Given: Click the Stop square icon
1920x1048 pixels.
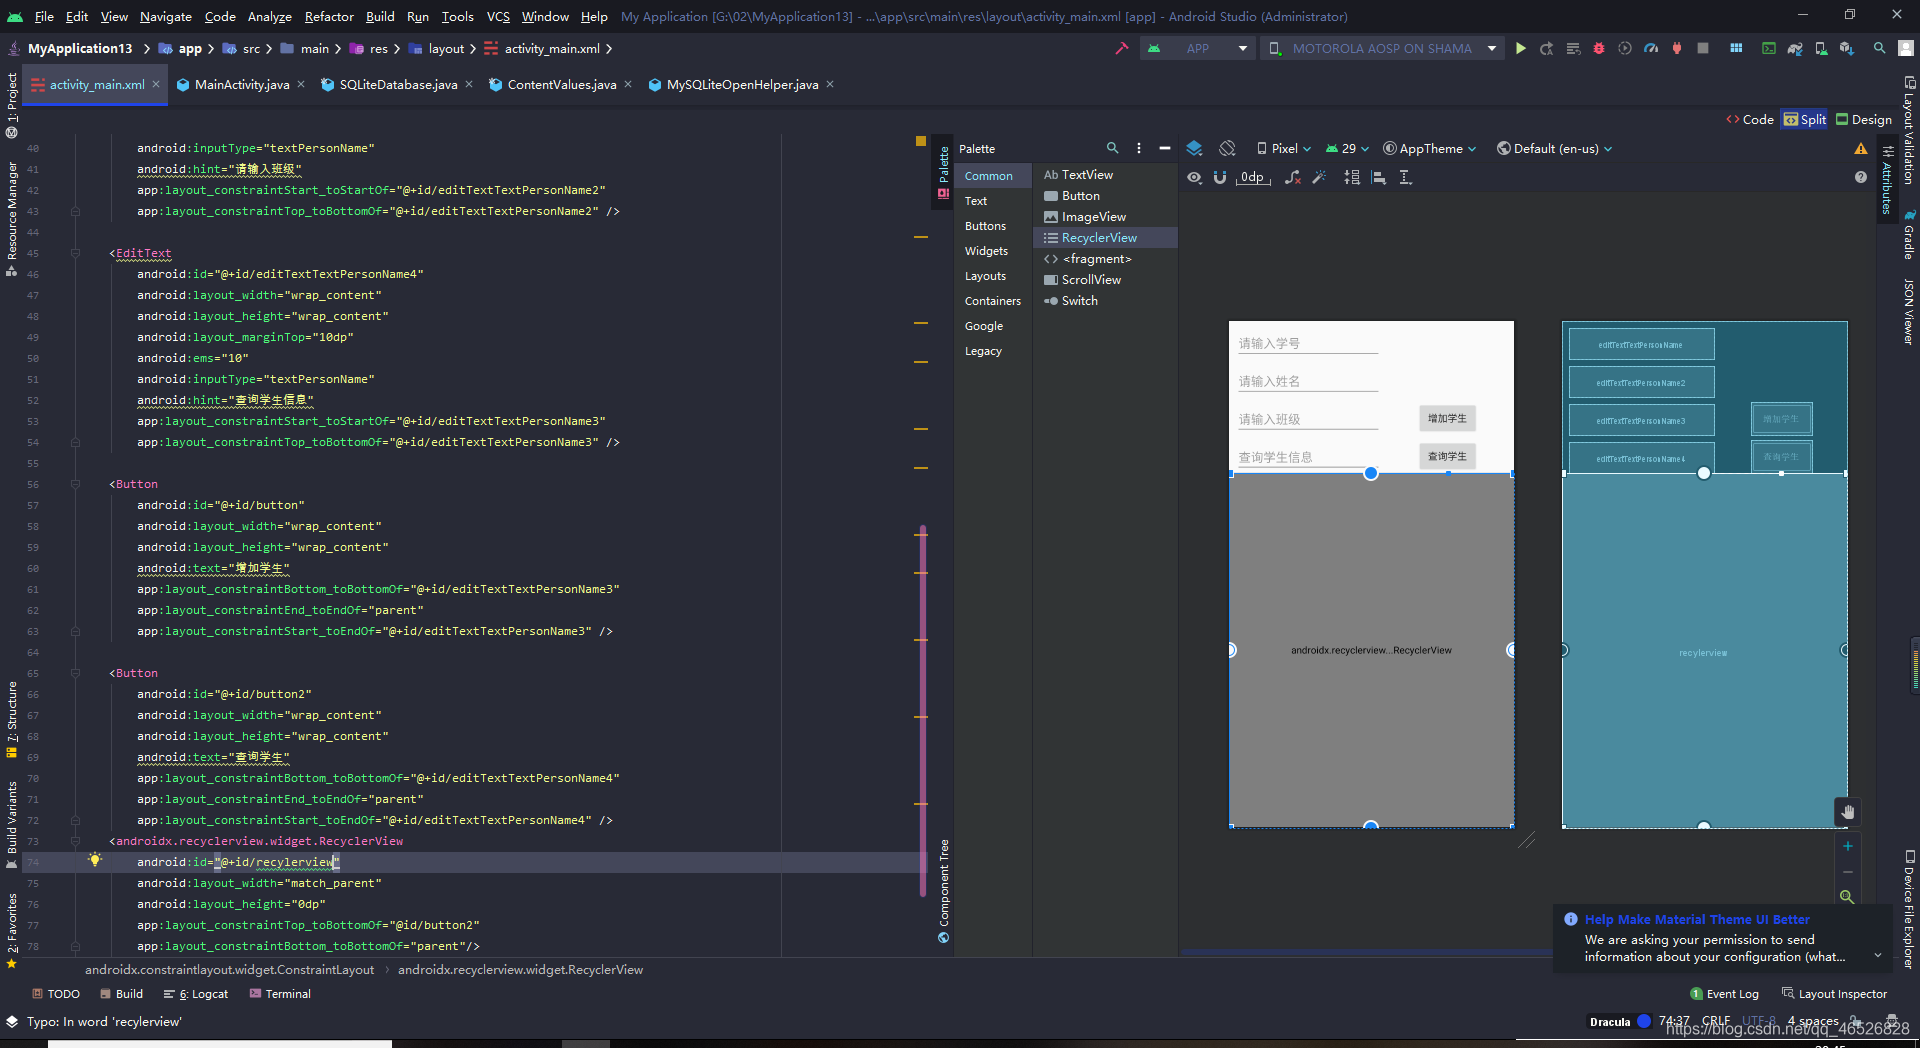Looking at the screenshot, I should (x=1703, y=48).
